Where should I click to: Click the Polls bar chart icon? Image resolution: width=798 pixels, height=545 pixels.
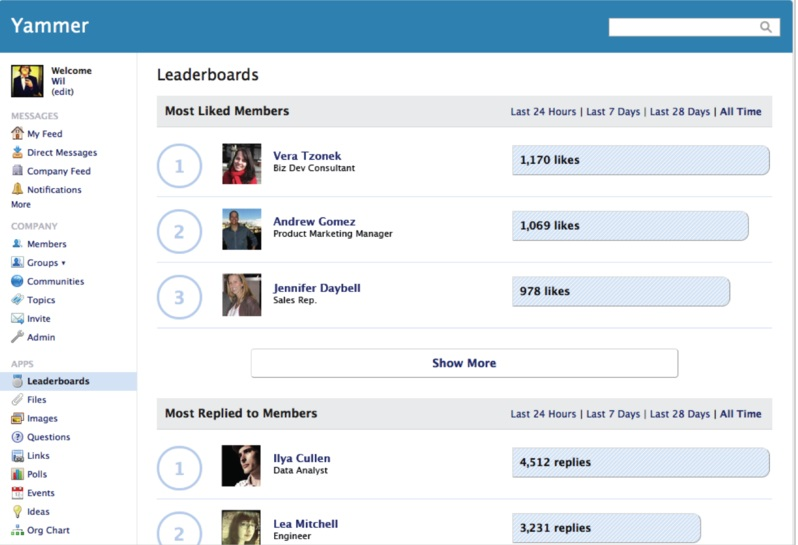(17, 474)
